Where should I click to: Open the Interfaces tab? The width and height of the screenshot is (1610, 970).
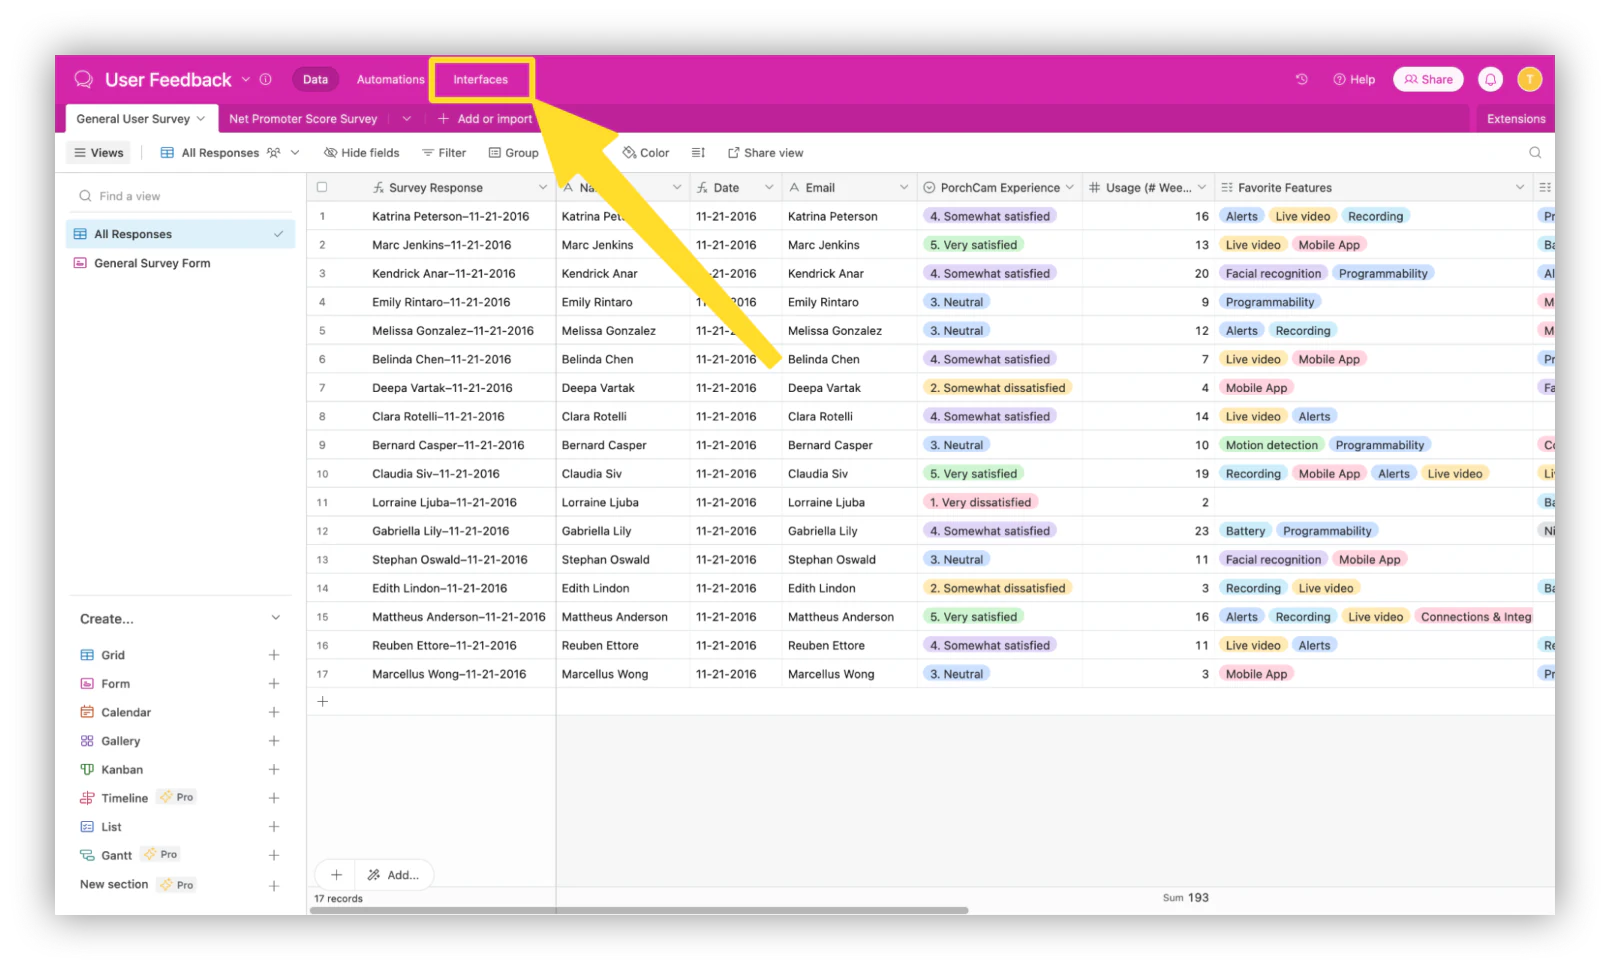[x=481, y=79]
